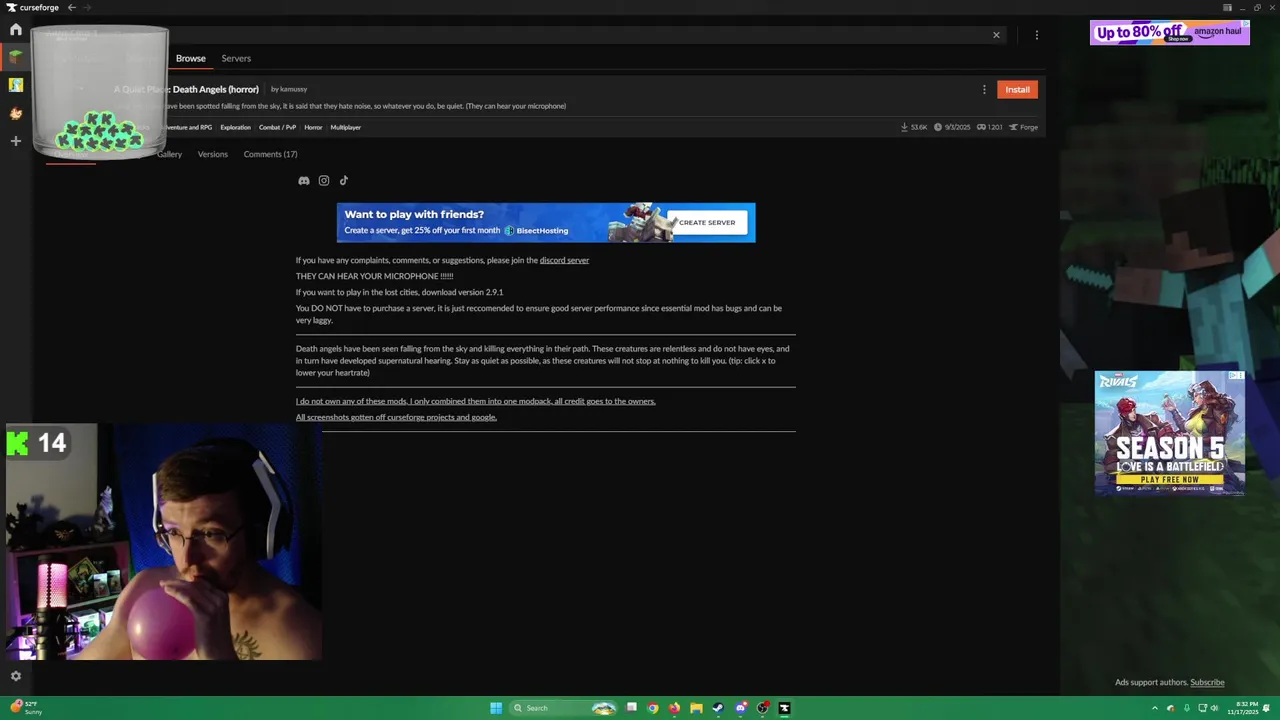1280x720 pixels.
Task: Click 'THEY CAN HEAR YOUR MICROPHONE' text line
Action: [x=374, y=276]
